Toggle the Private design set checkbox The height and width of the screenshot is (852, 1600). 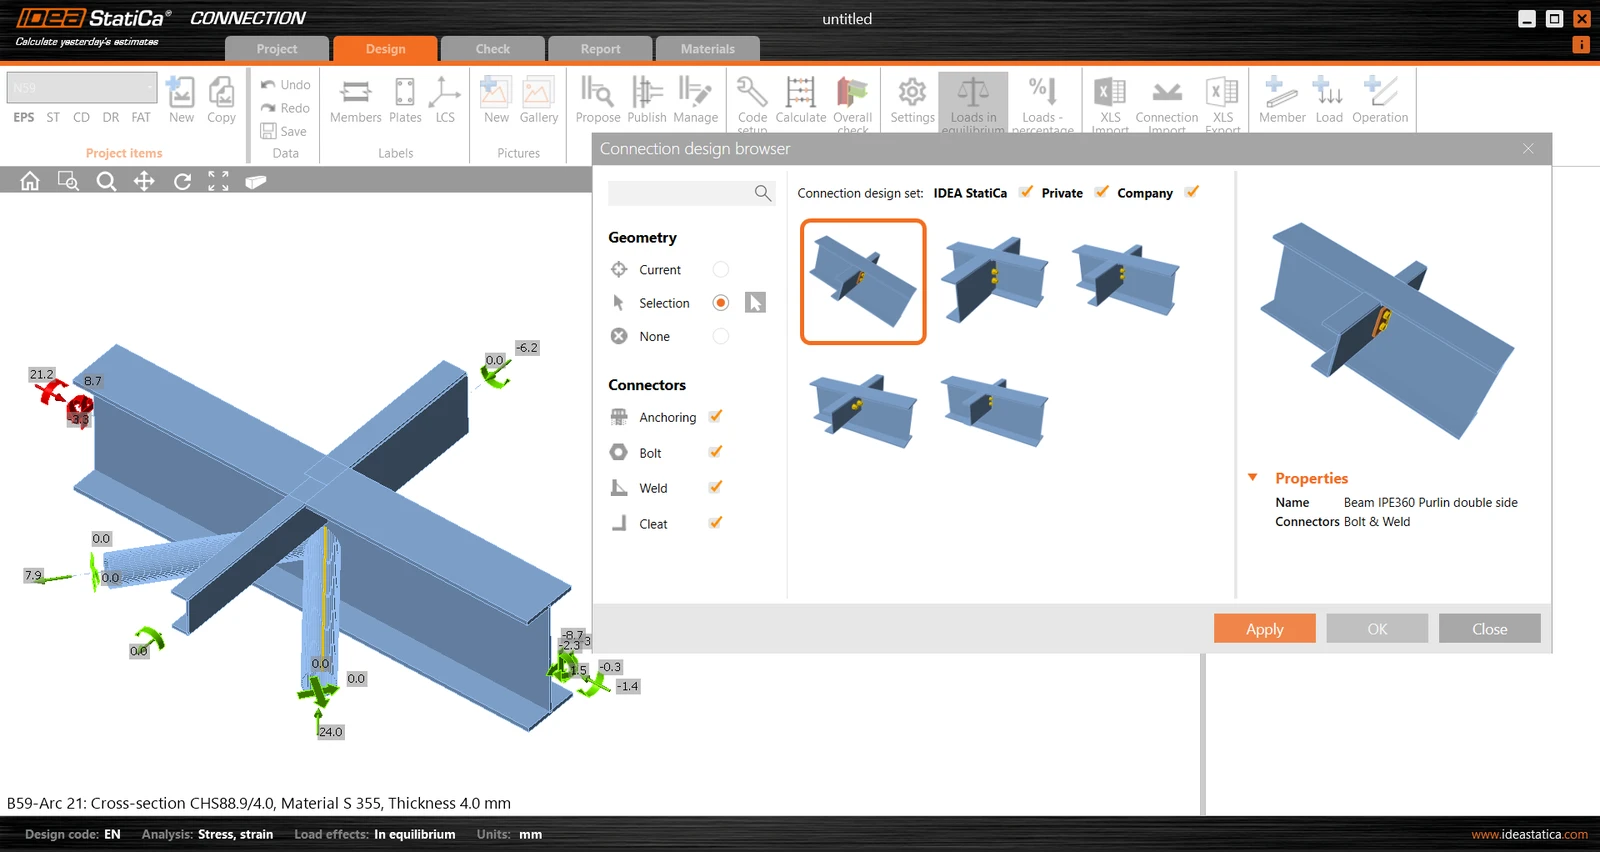point(1101,192)
